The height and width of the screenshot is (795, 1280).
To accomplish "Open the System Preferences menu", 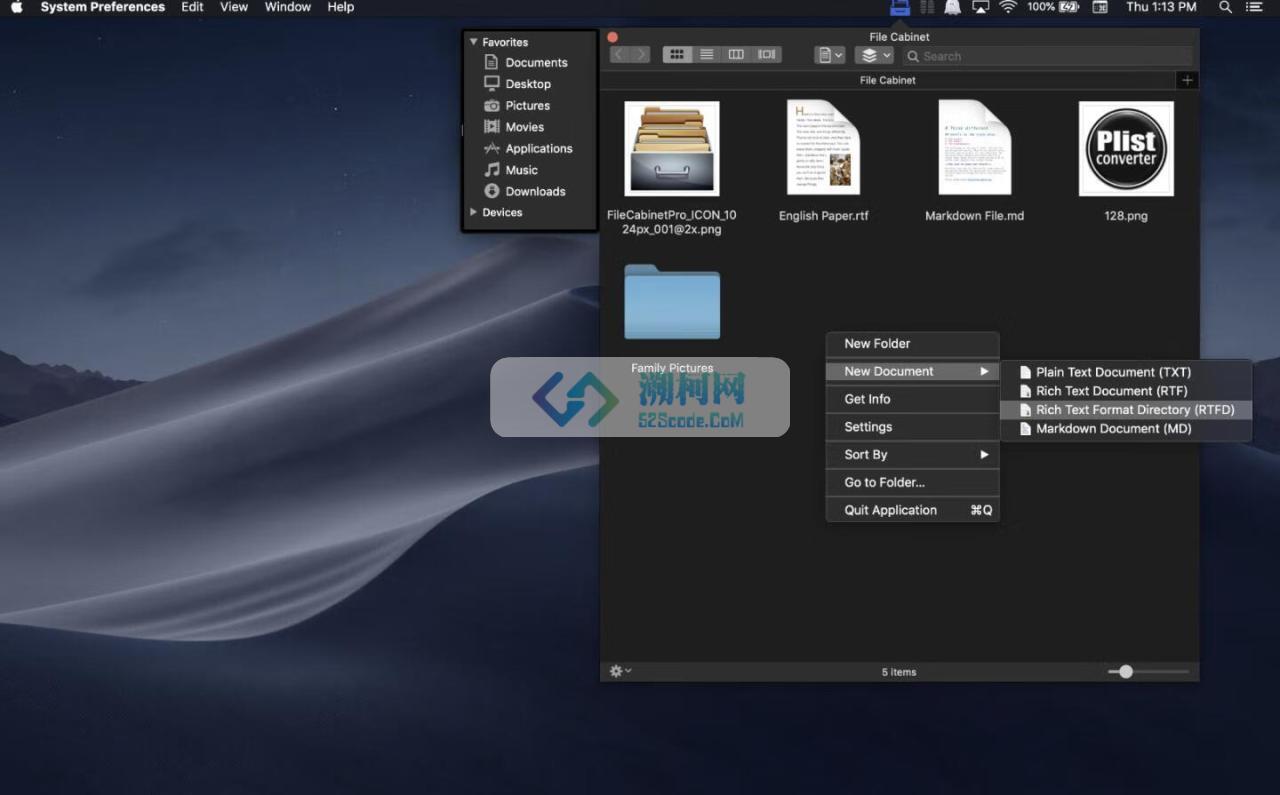I will [x=103, y=7].
